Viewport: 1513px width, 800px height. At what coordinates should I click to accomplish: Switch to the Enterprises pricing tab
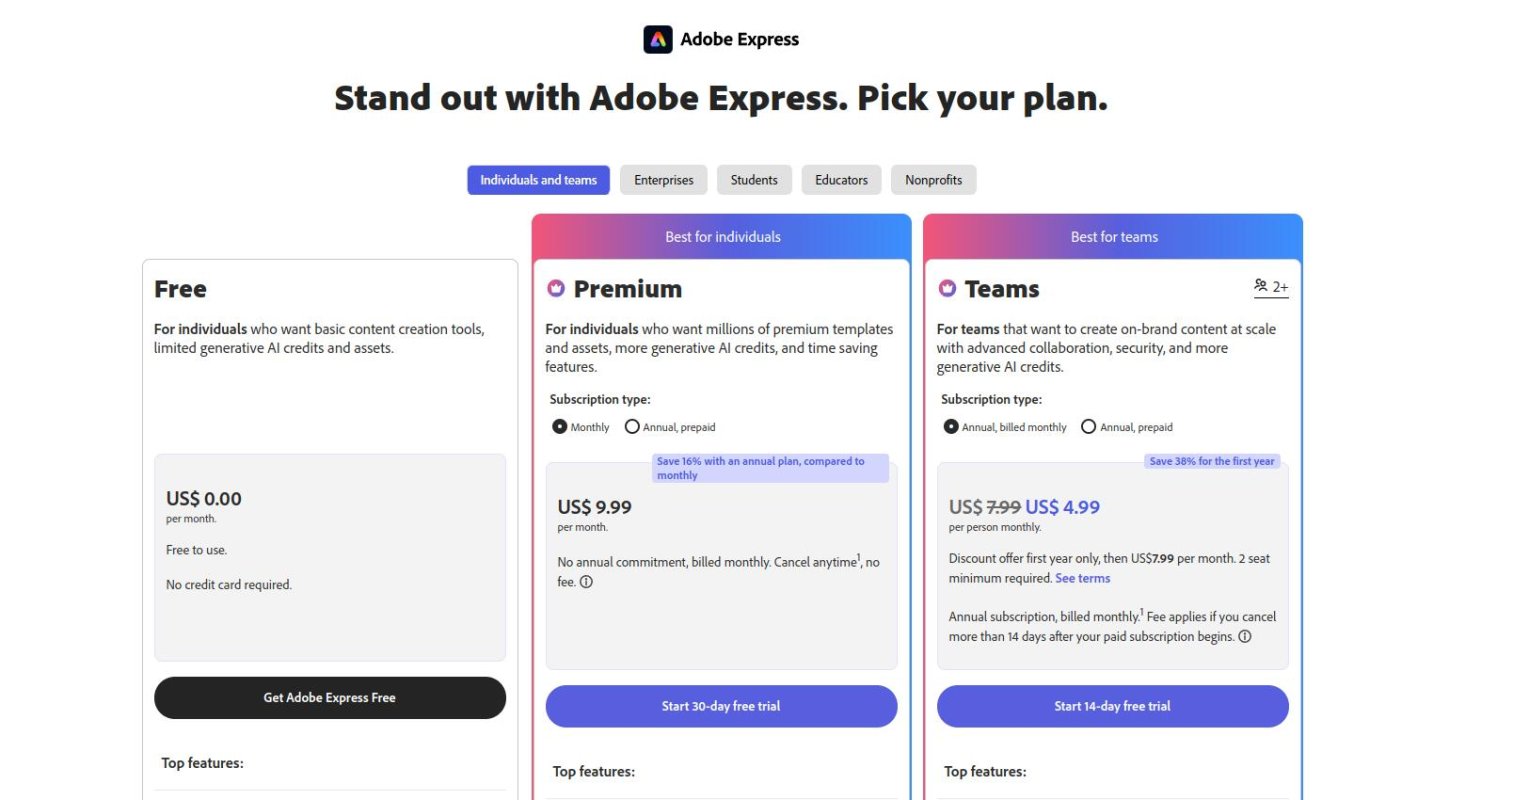(663, 180)
